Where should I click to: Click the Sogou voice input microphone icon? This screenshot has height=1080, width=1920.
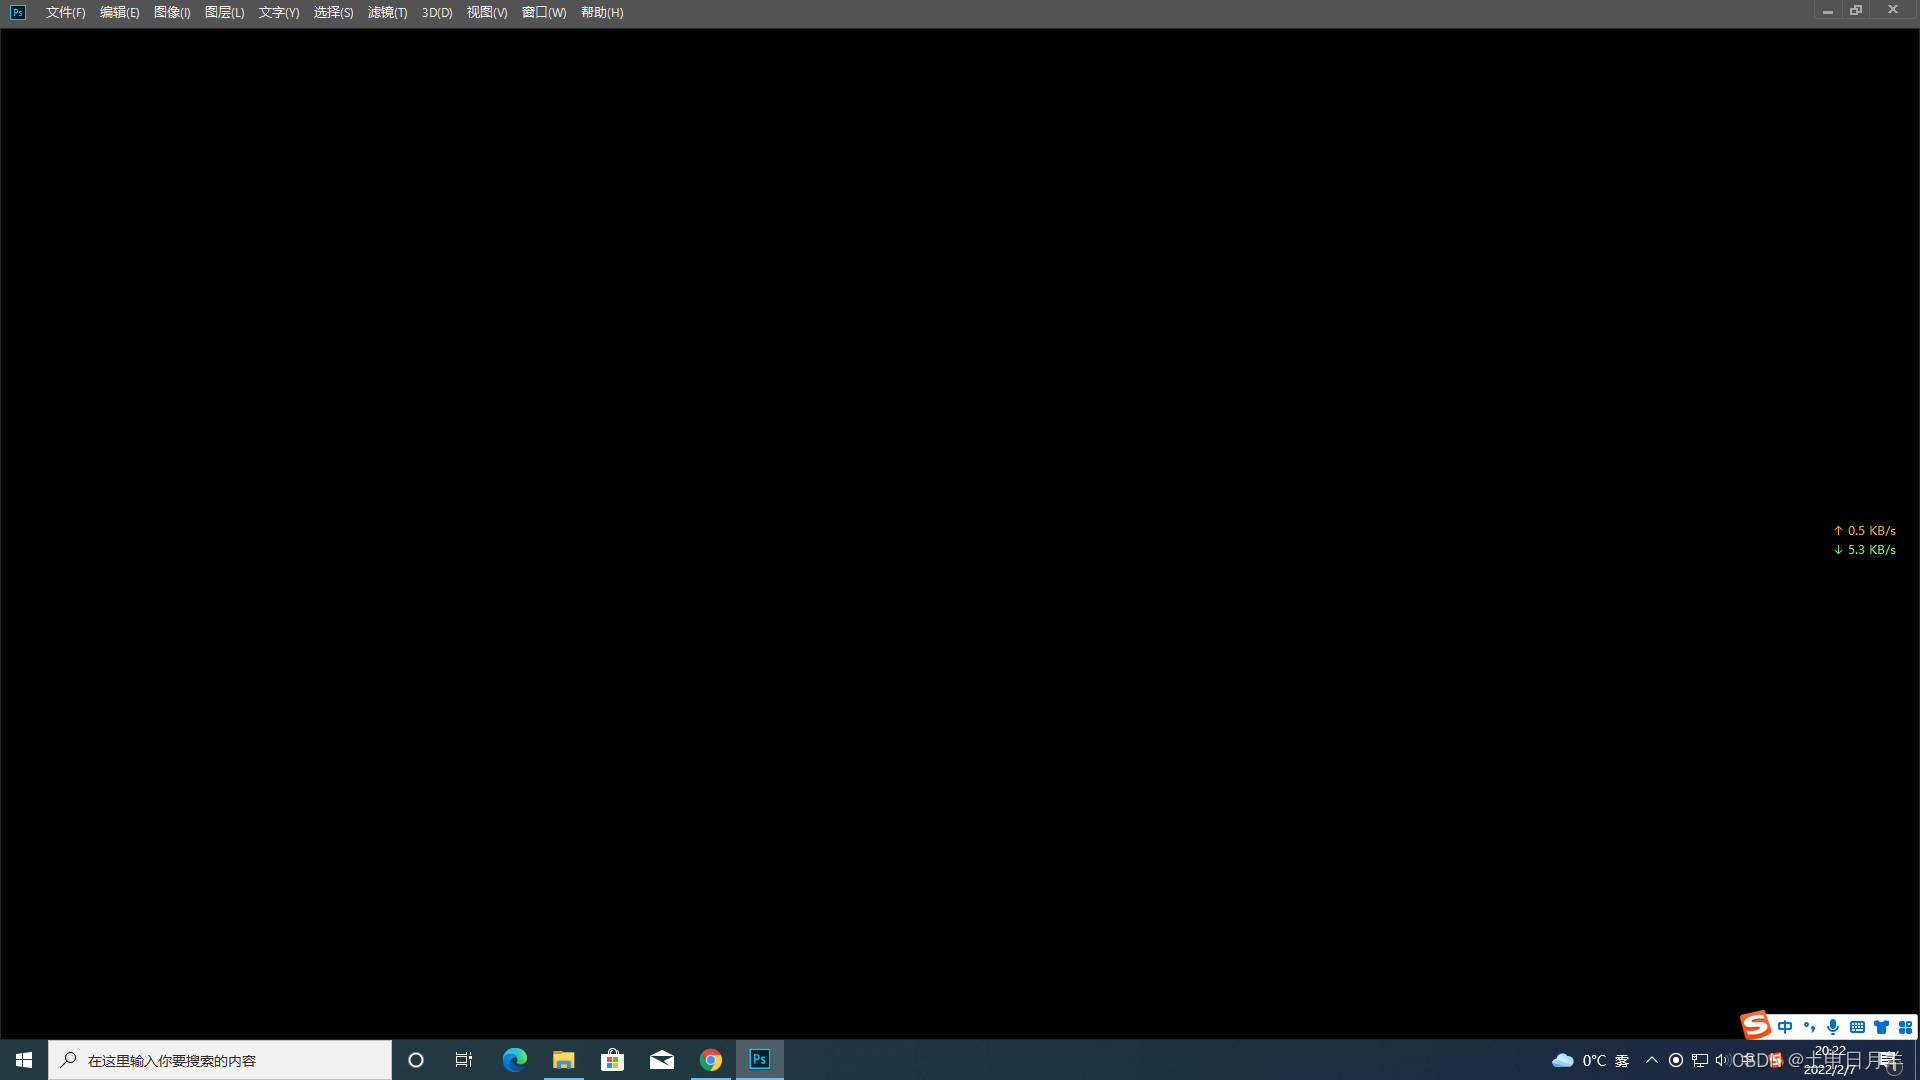click(x=1833, y=1027)
